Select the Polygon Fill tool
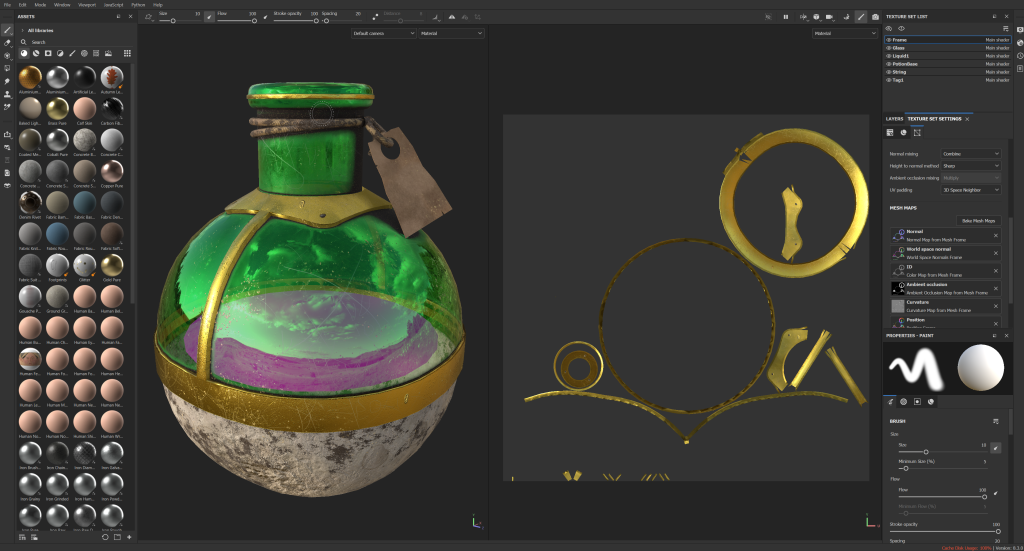 click(8, 68)
